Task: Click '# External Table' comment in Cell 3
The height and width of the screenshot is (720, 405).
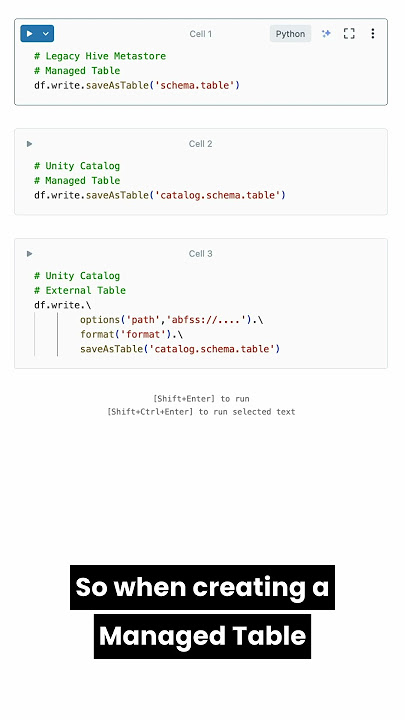Action: (80, 290)
